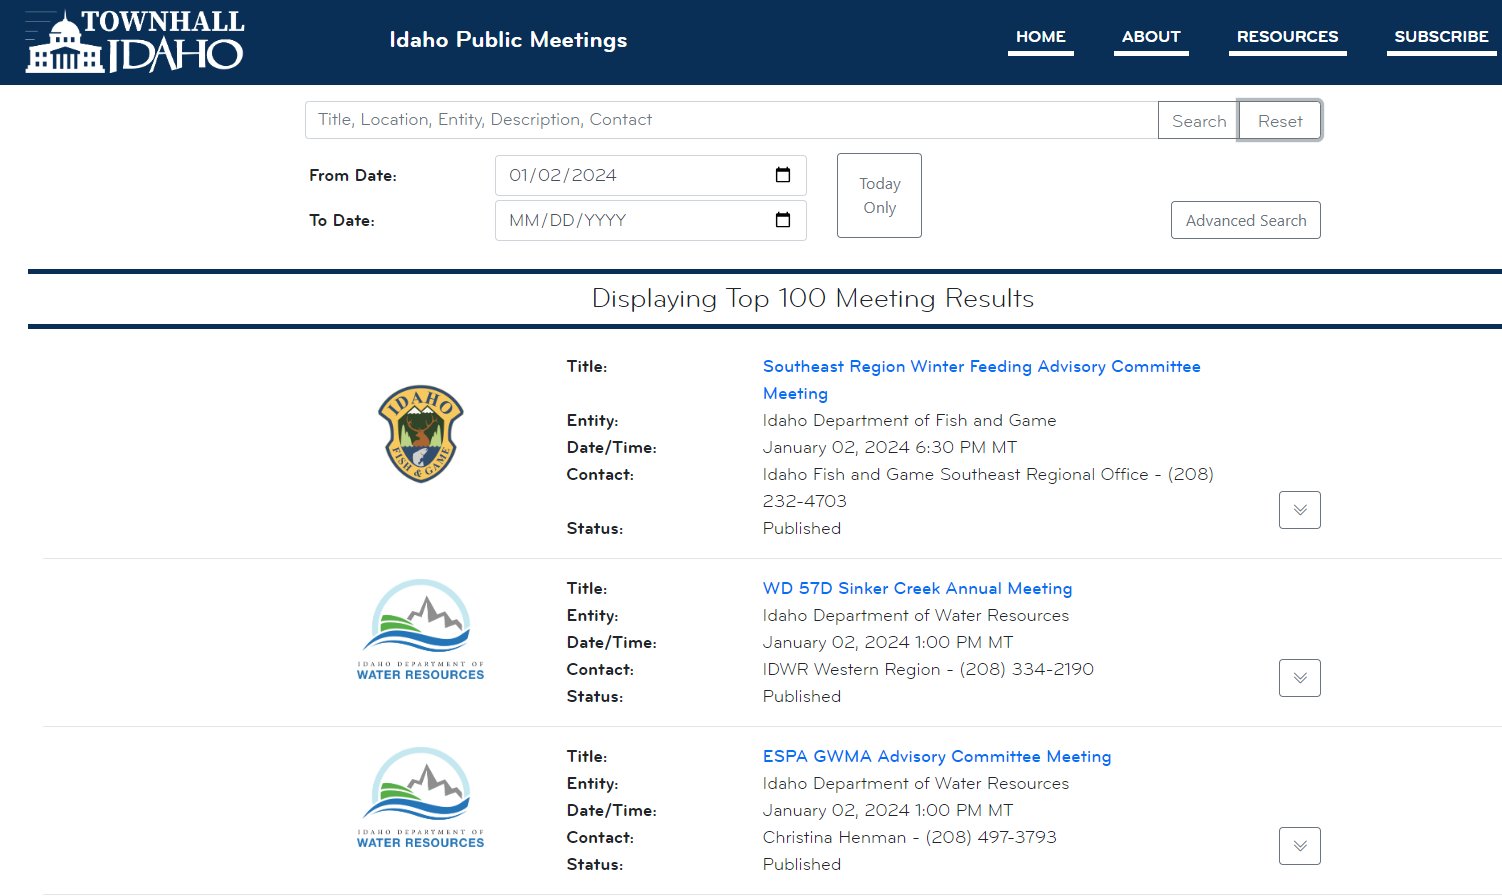This screenshot has width=1502, height=896.
Task: Select Fish and Game Southeast Regional Office contact text
Action: (988, 488)
